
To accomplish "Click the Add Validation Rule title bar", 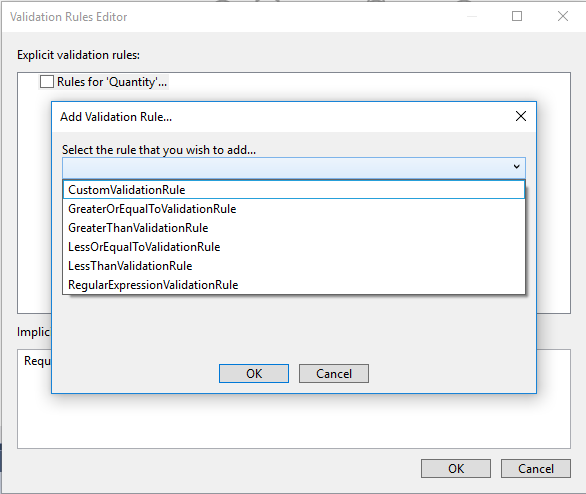I will click(280, 117).
